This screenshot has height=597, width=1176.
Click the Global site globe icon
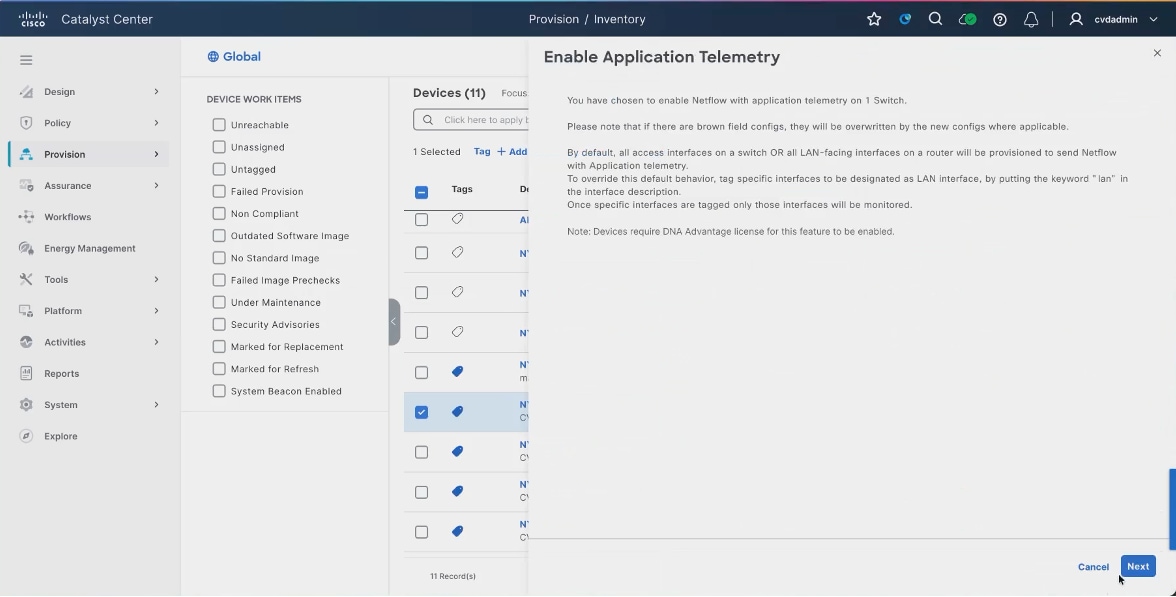(213, 57)
